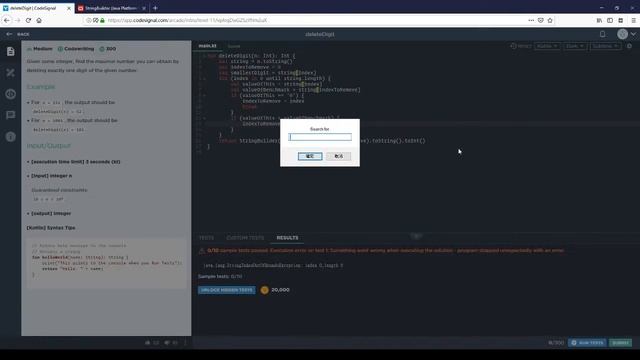
Task: Open the Sublime keybinding dropdown
Action: [x=606, y=46]
